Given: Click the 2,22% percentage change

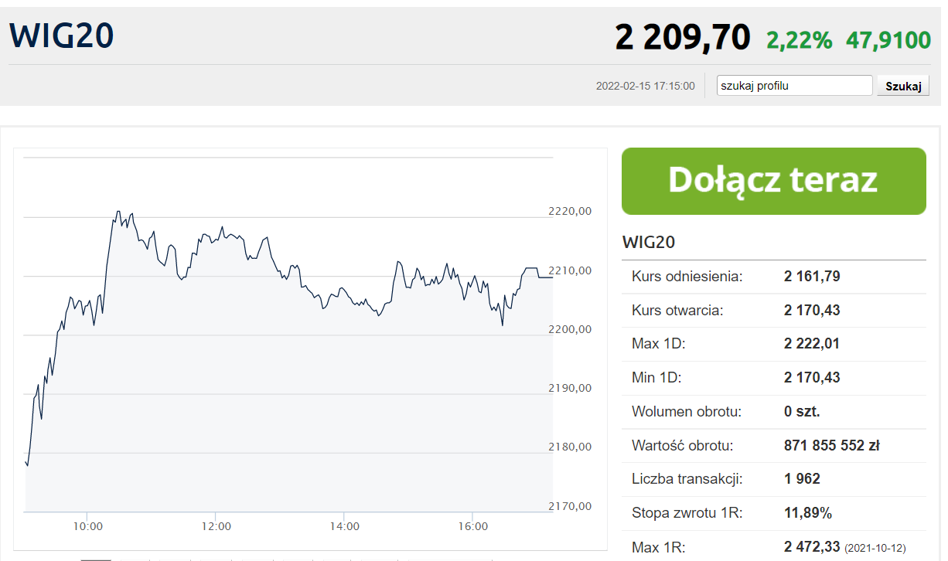Looking at the screenshot, I should 799,41.
